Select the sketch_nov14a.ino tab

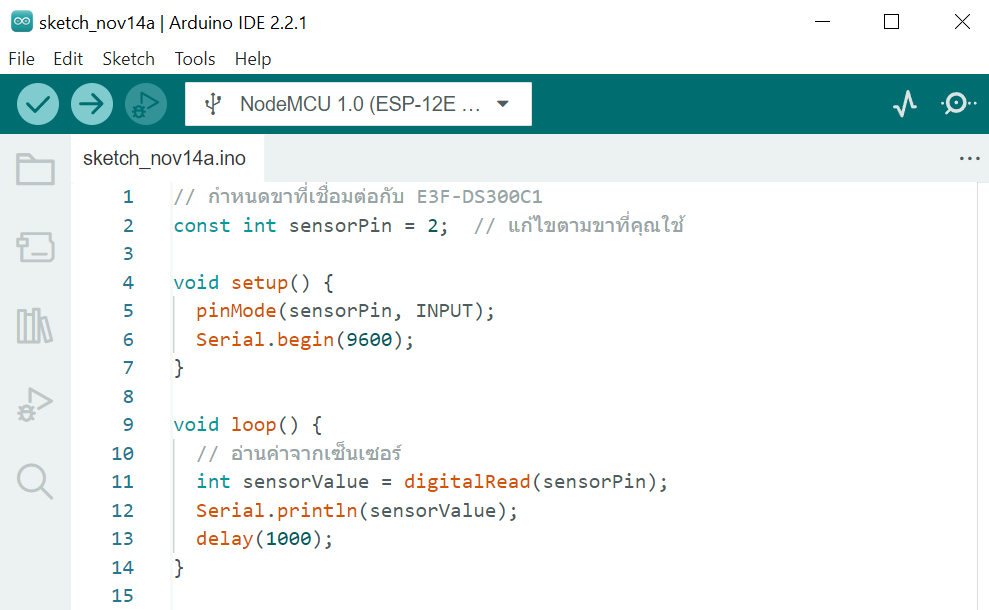(165, 158)
